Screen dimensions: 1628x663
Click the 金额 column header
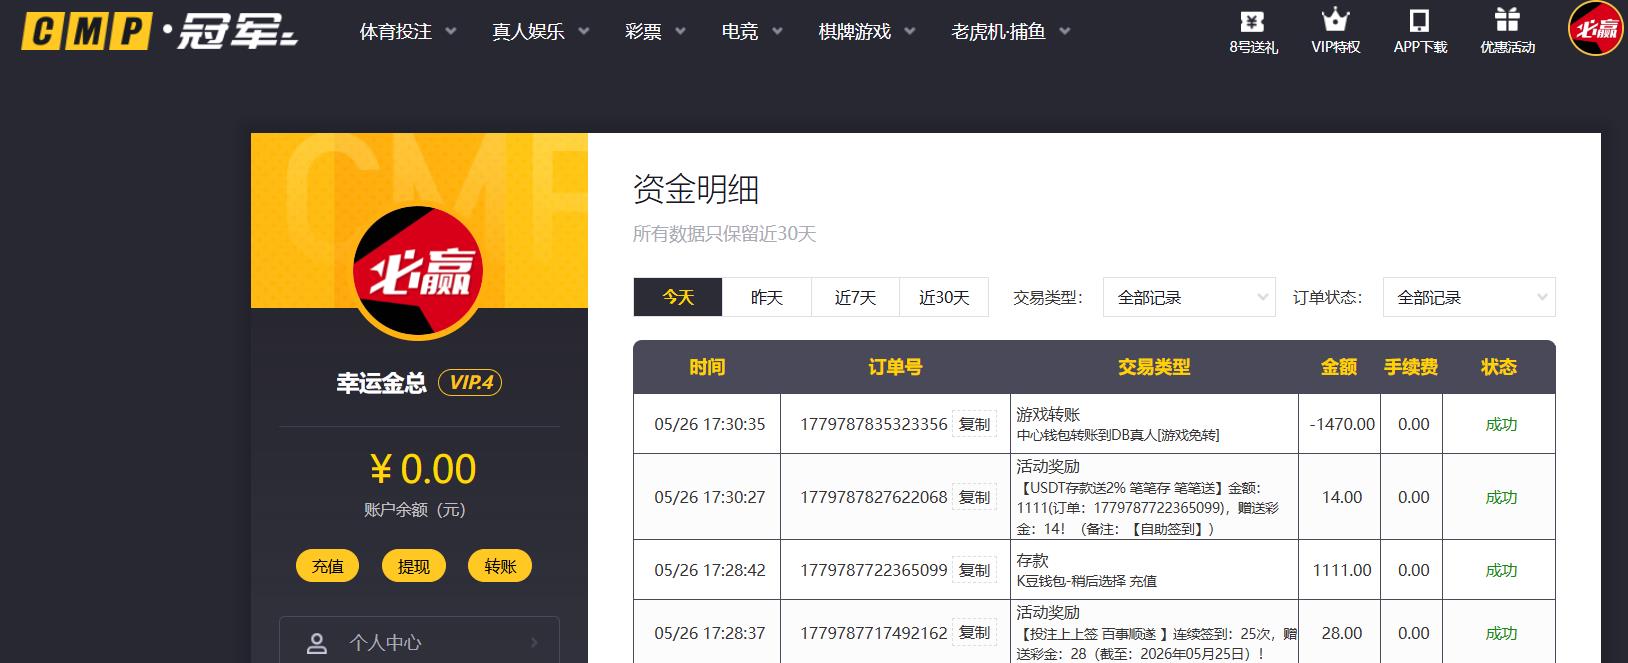[1339, 367]
